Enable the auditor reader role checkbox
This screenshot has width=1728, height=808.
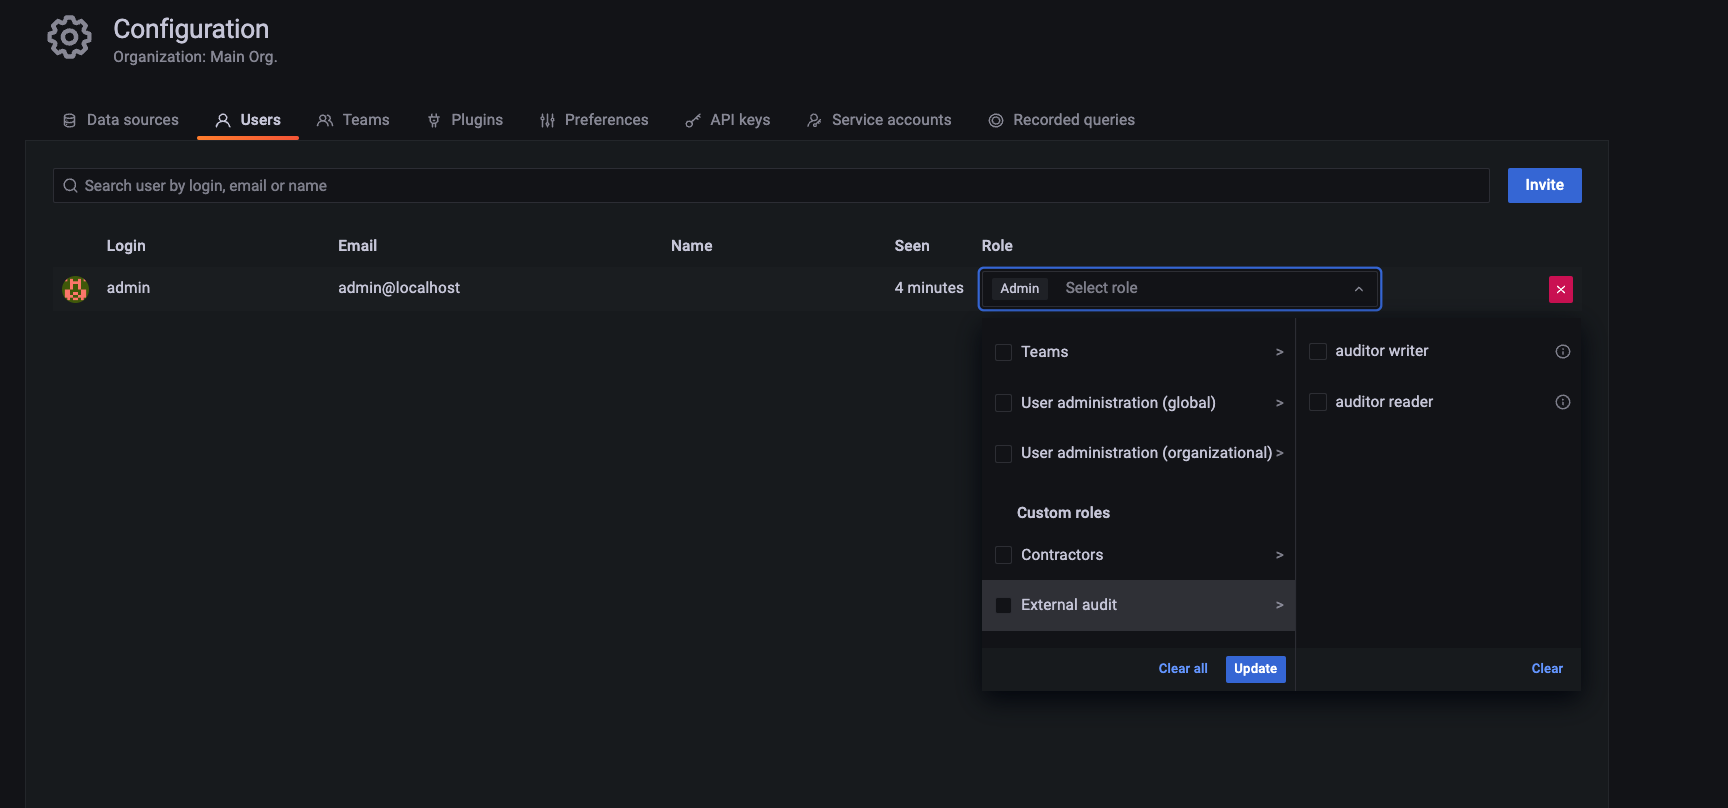click(1318, 402)
